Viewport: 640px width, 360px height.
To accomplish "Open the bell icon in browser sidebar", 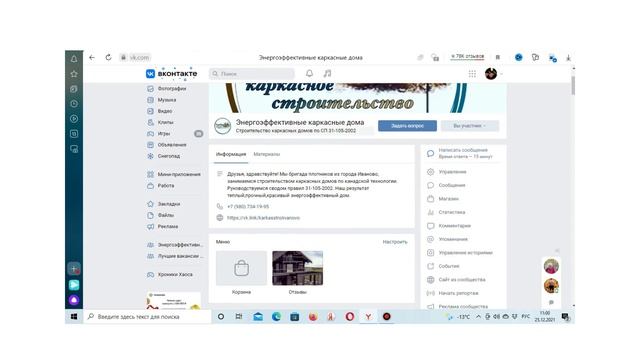I will point(74,59).
